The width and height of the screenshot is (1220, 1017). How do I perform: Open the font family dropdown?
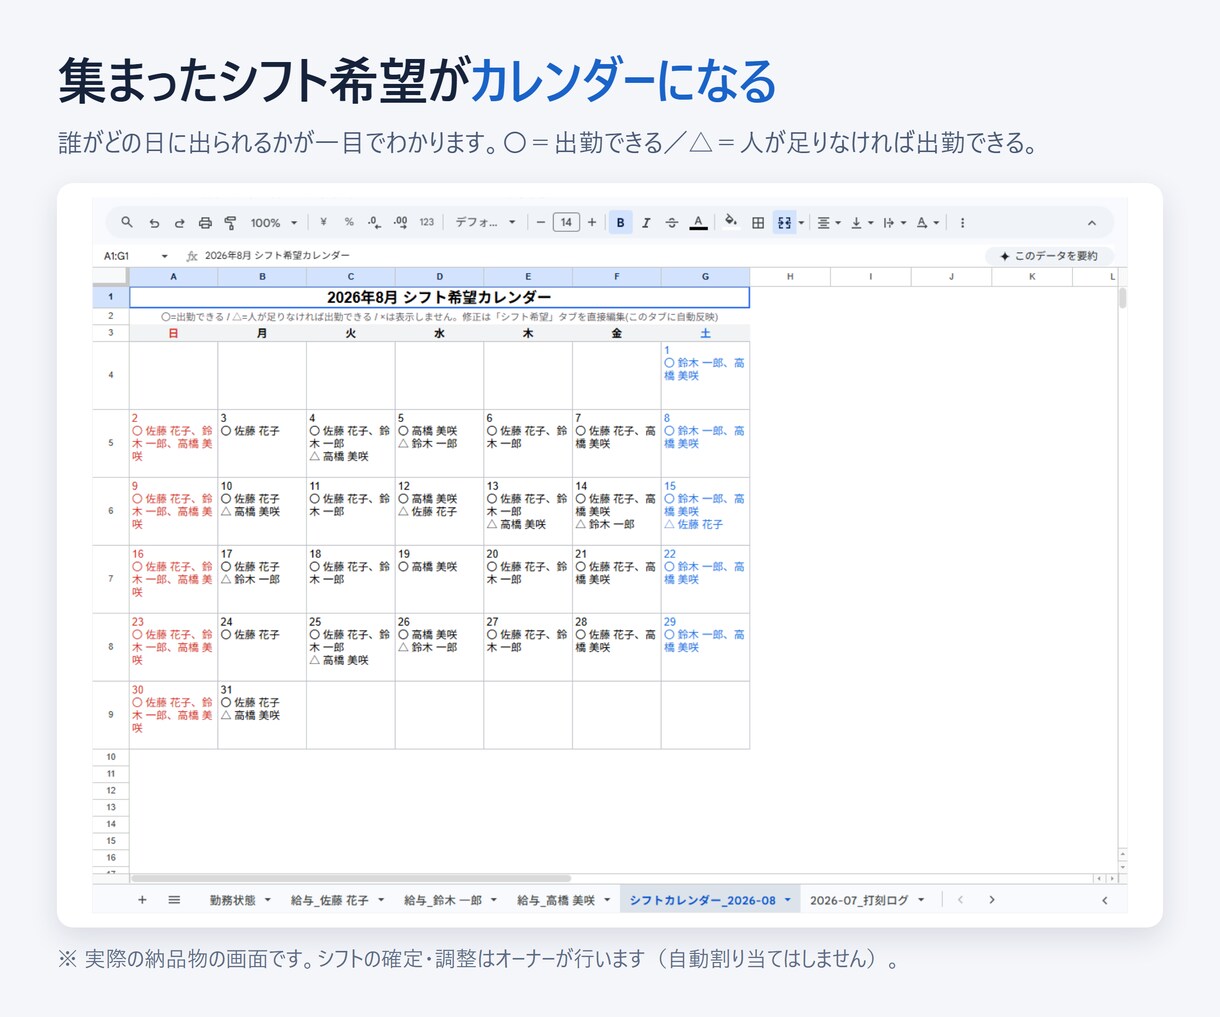coord(485,222)
